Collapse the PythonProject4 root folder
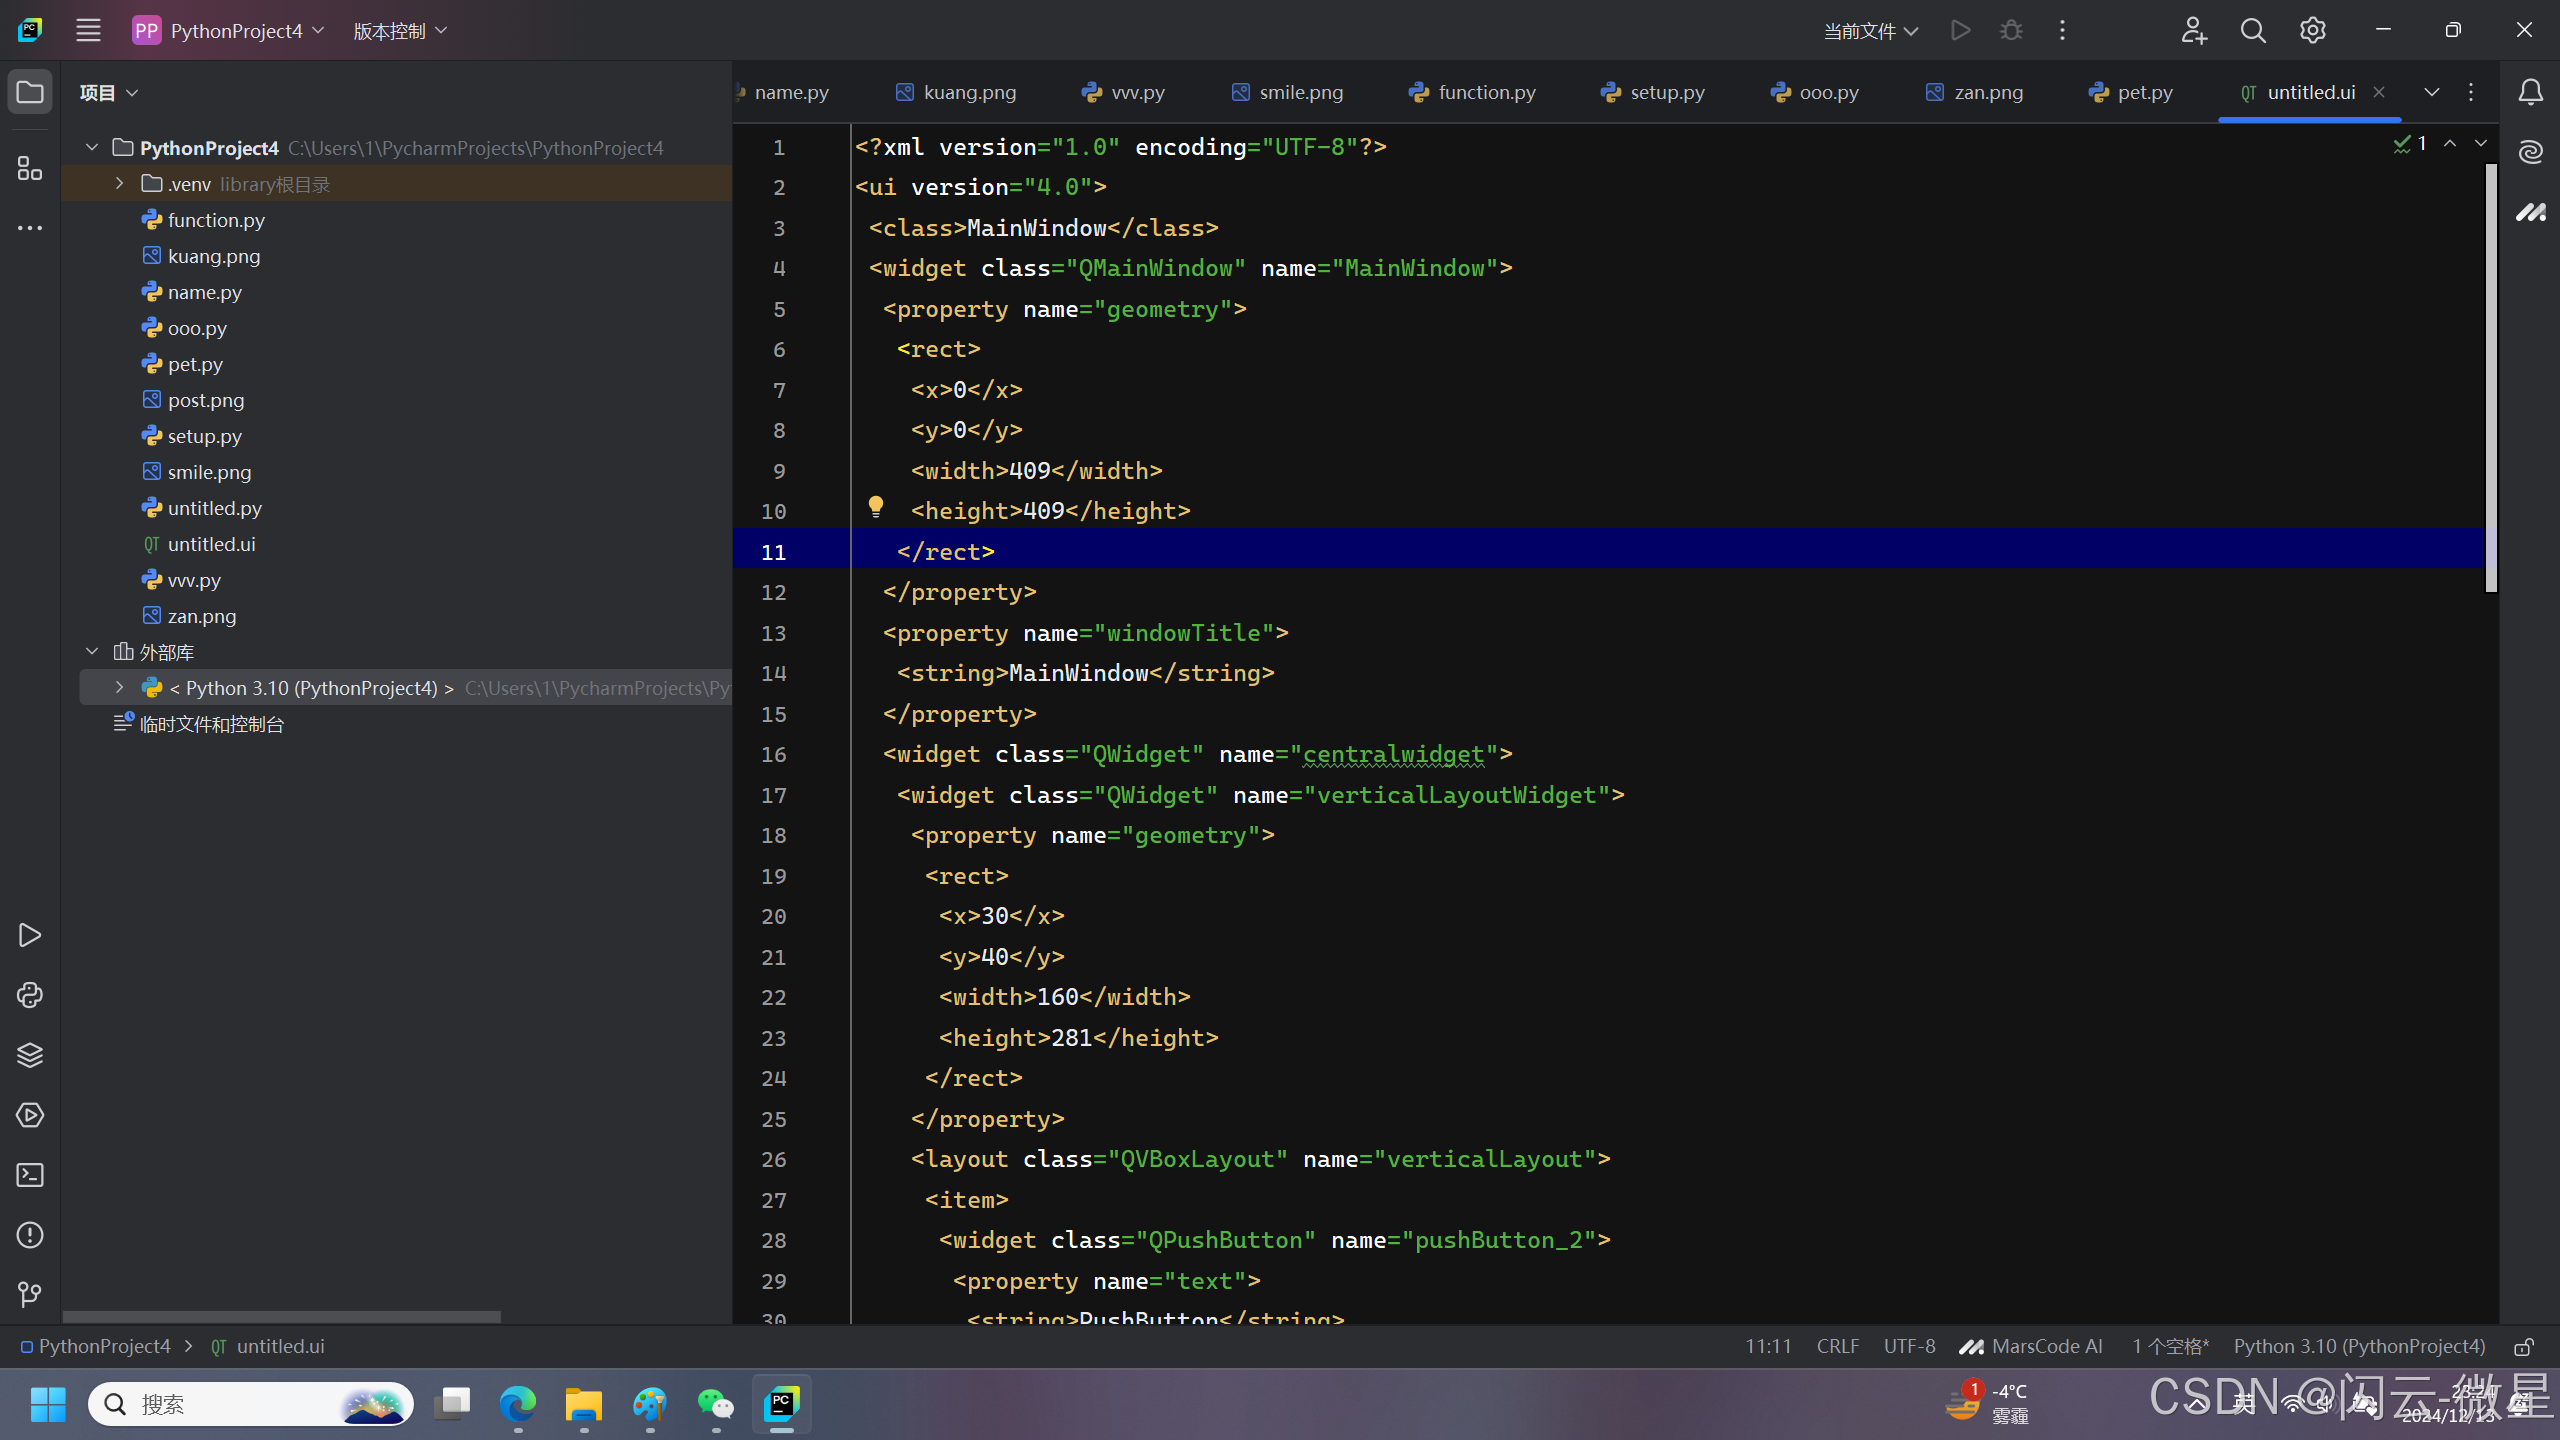 (92, 148)
